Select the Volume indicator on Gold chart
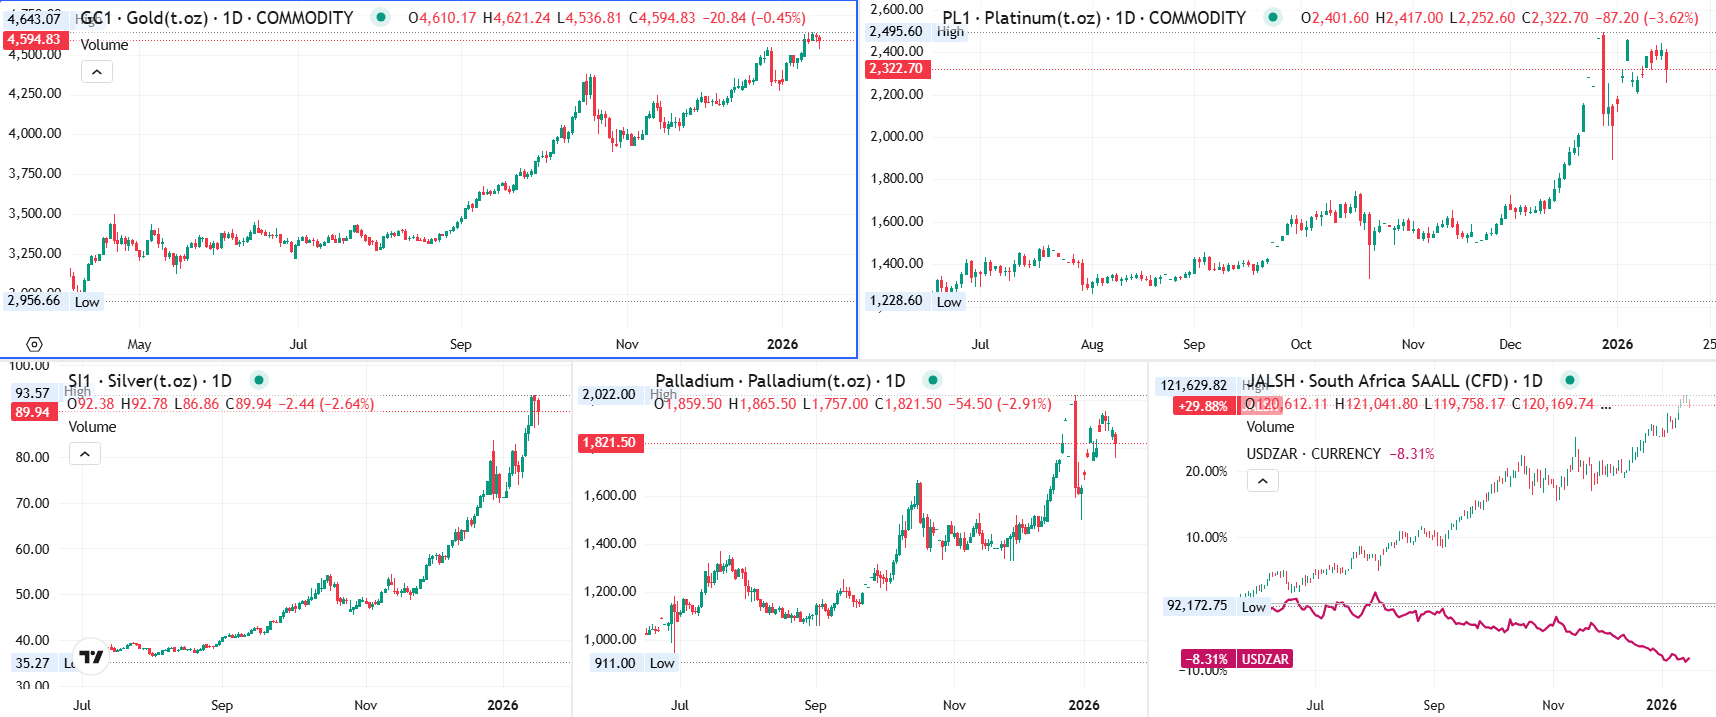The height and width of the screenshot is (717, 1716). click(x=104, y=45)
